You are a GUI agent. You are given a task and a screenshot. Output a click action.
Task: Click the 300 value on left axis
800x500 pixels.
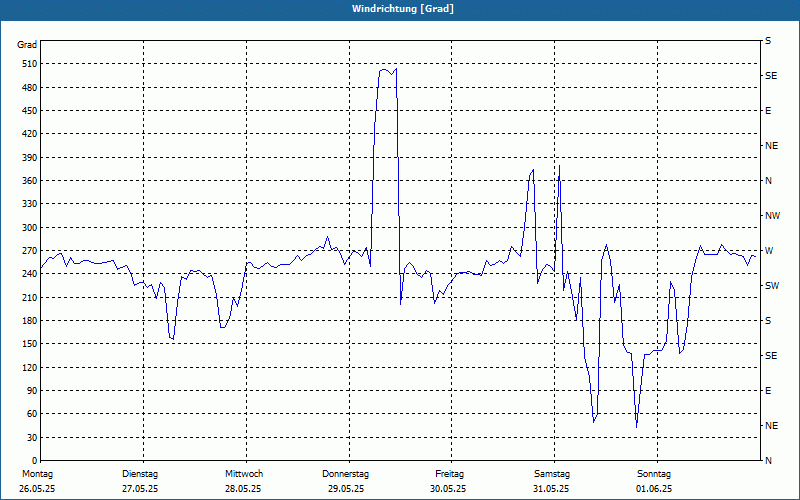coord(30,228)
